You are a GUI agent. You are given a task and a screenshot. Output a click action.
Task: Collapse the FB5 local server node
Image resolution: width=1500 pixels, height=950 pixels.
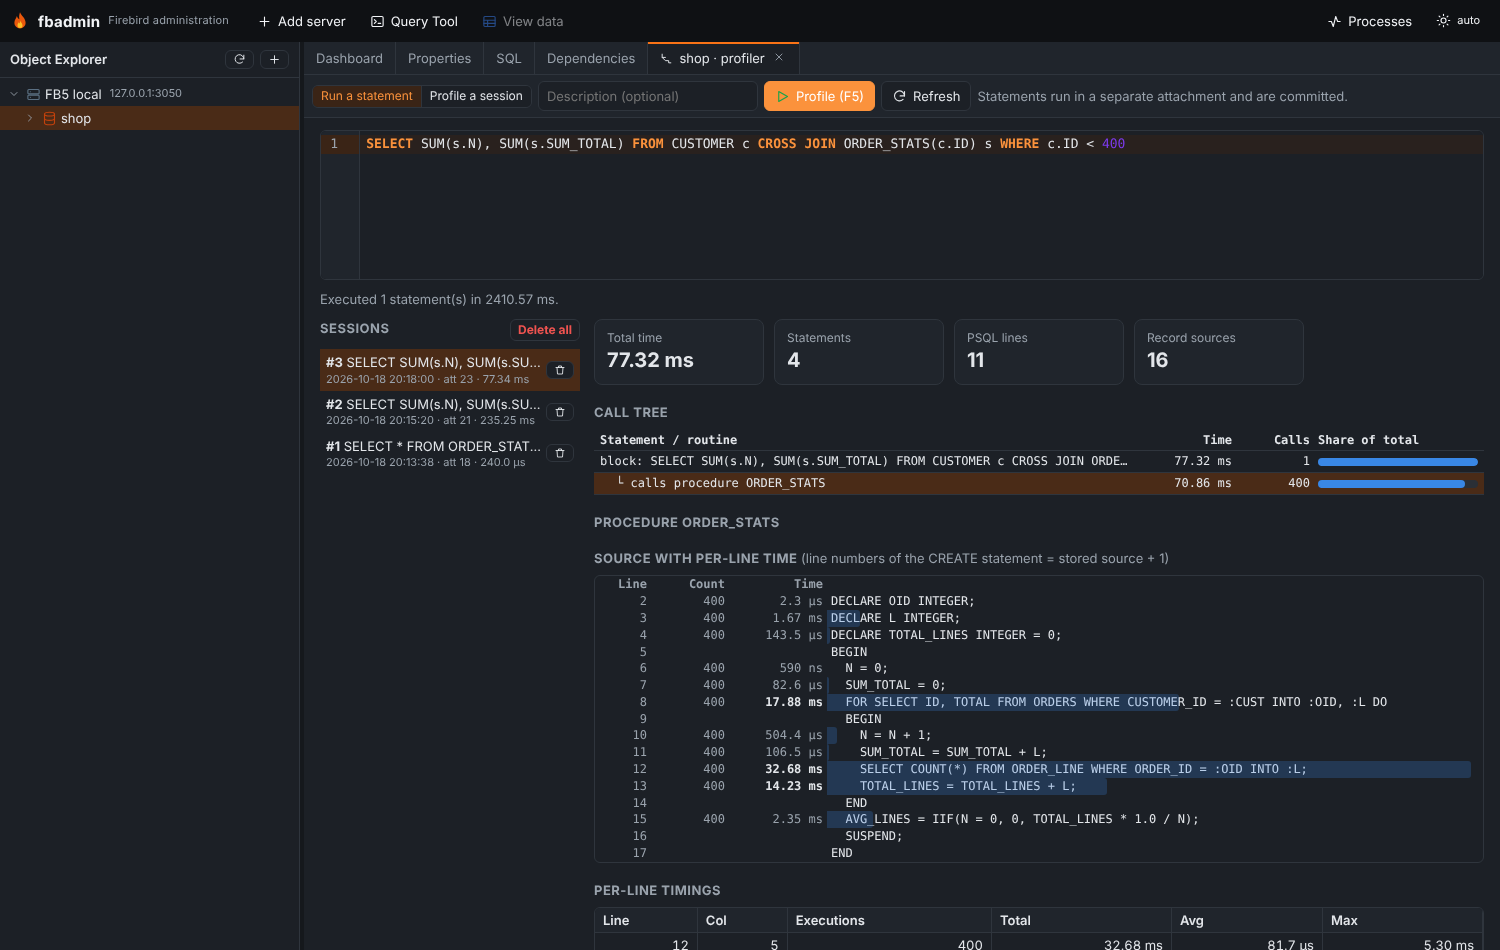[14, 94]
